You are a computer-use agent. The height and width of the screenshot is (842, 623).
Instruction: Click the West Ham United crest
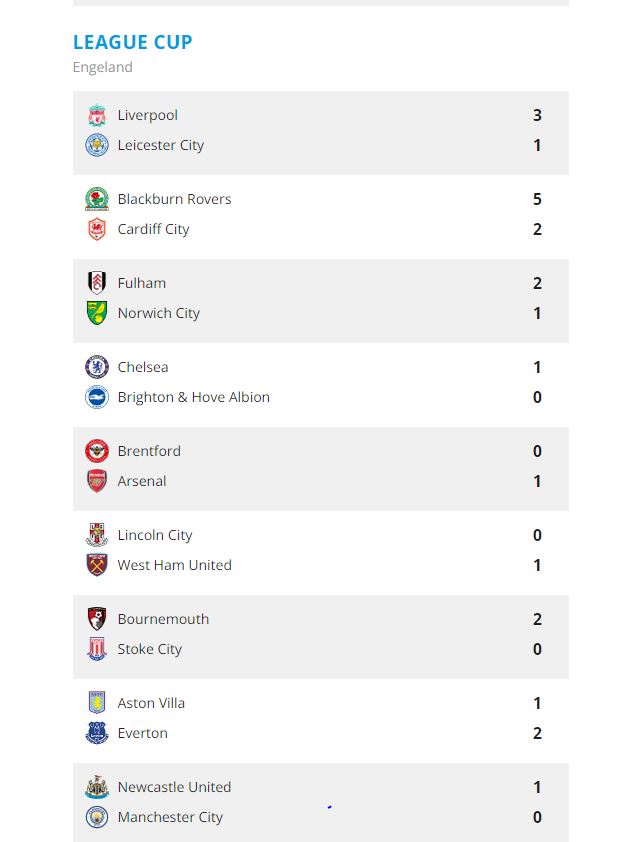(x=96, y=565)
